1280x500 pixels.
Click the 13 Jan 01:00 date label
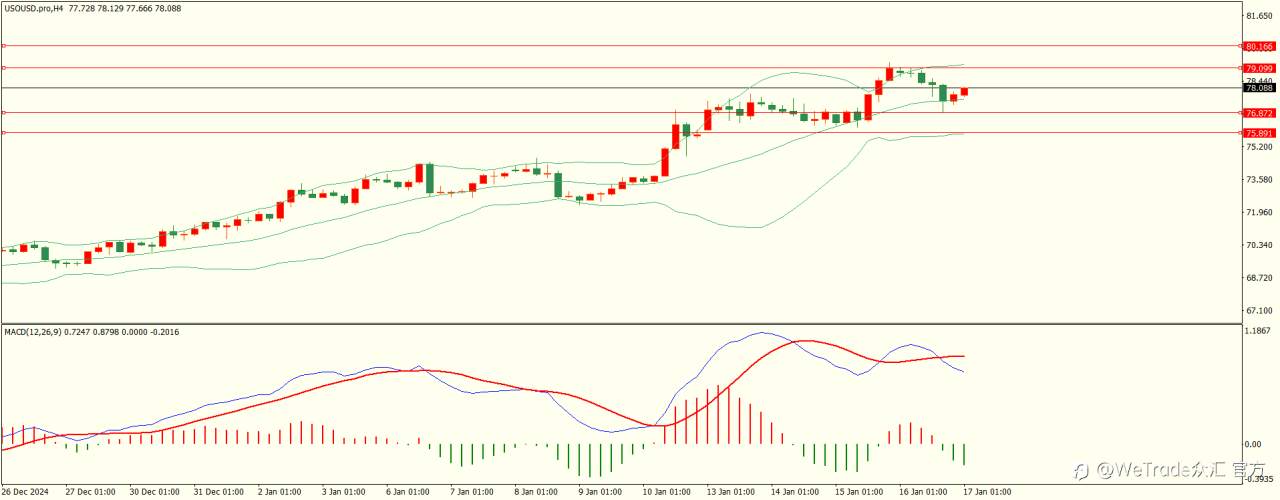click(730, 492)
